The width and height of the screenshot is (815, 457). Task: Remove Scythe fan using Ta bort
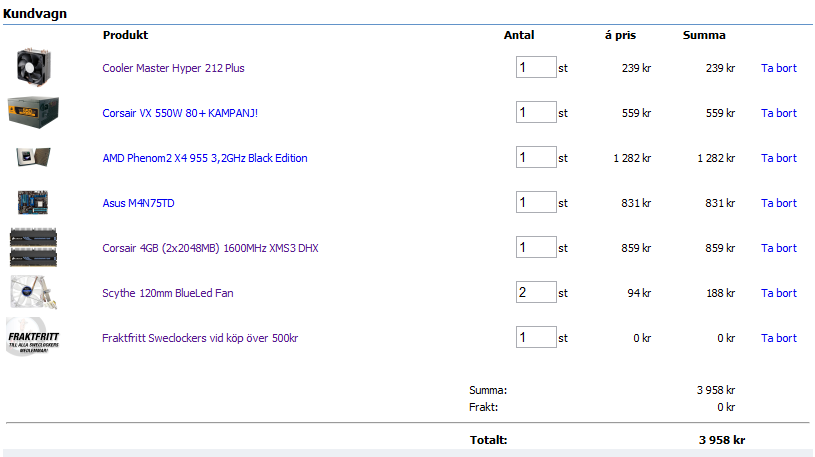[x=778, y=293]
